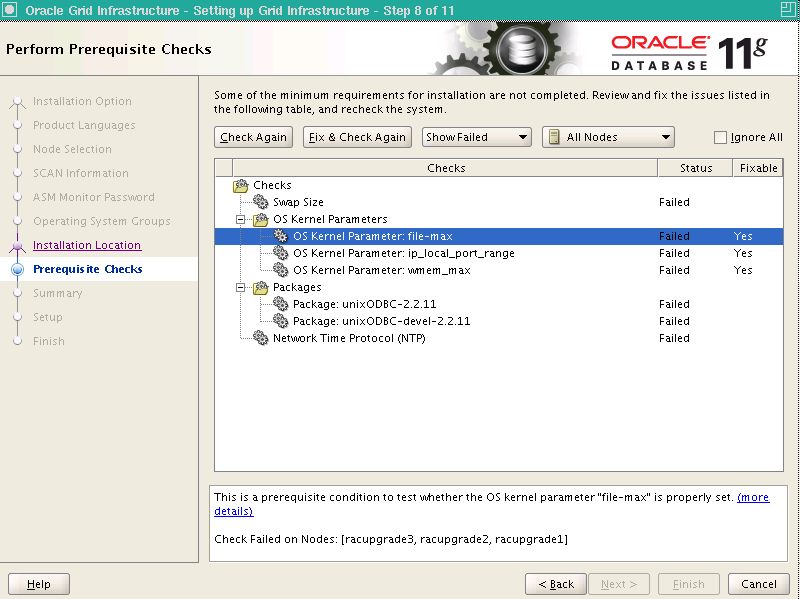Go to Installation Location step
Image resolution: width=800 pixels, height=599 pixels.
click(x=87, y=245)
